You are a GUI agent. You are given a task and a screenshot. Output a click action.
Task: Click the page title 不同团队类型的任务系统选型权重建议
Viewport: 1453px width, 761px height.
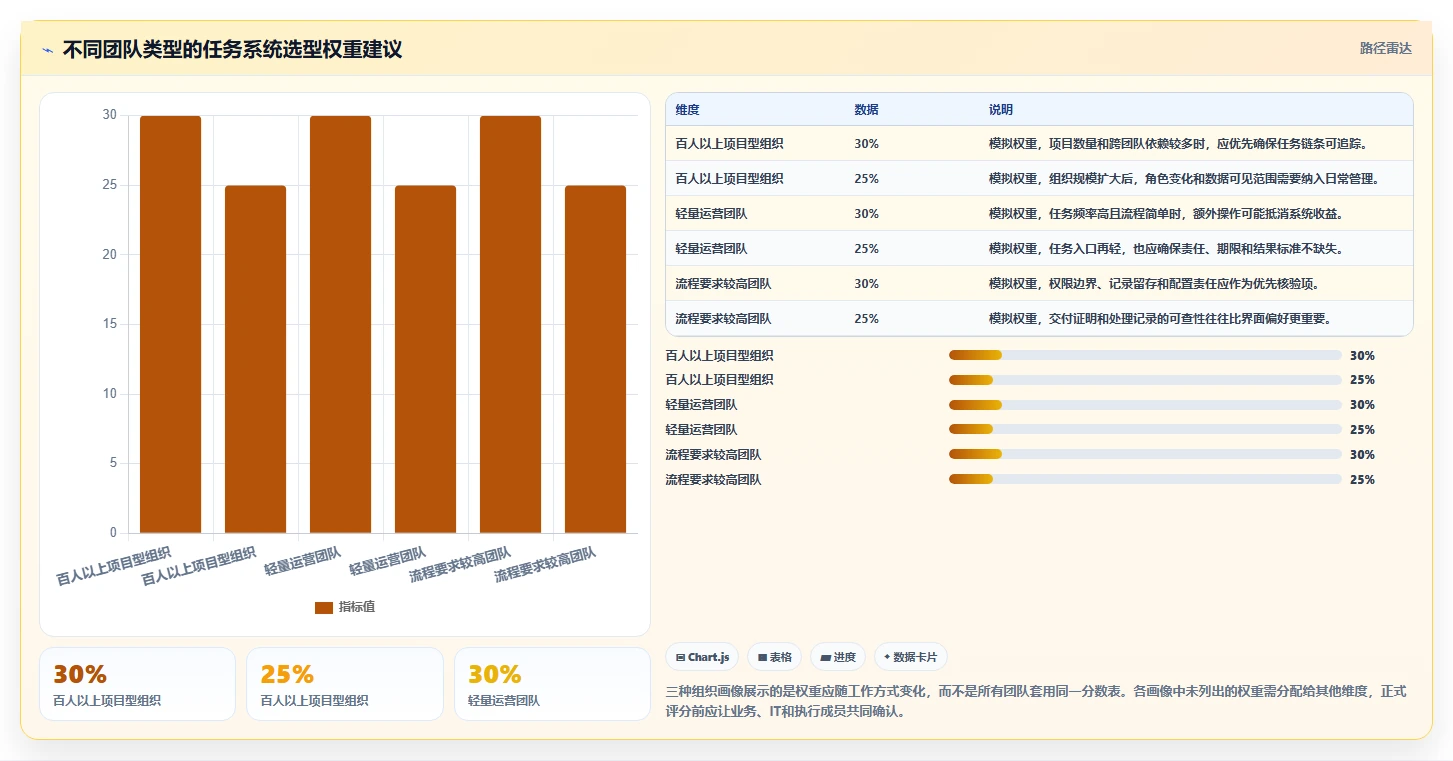(x=232, y=50)
